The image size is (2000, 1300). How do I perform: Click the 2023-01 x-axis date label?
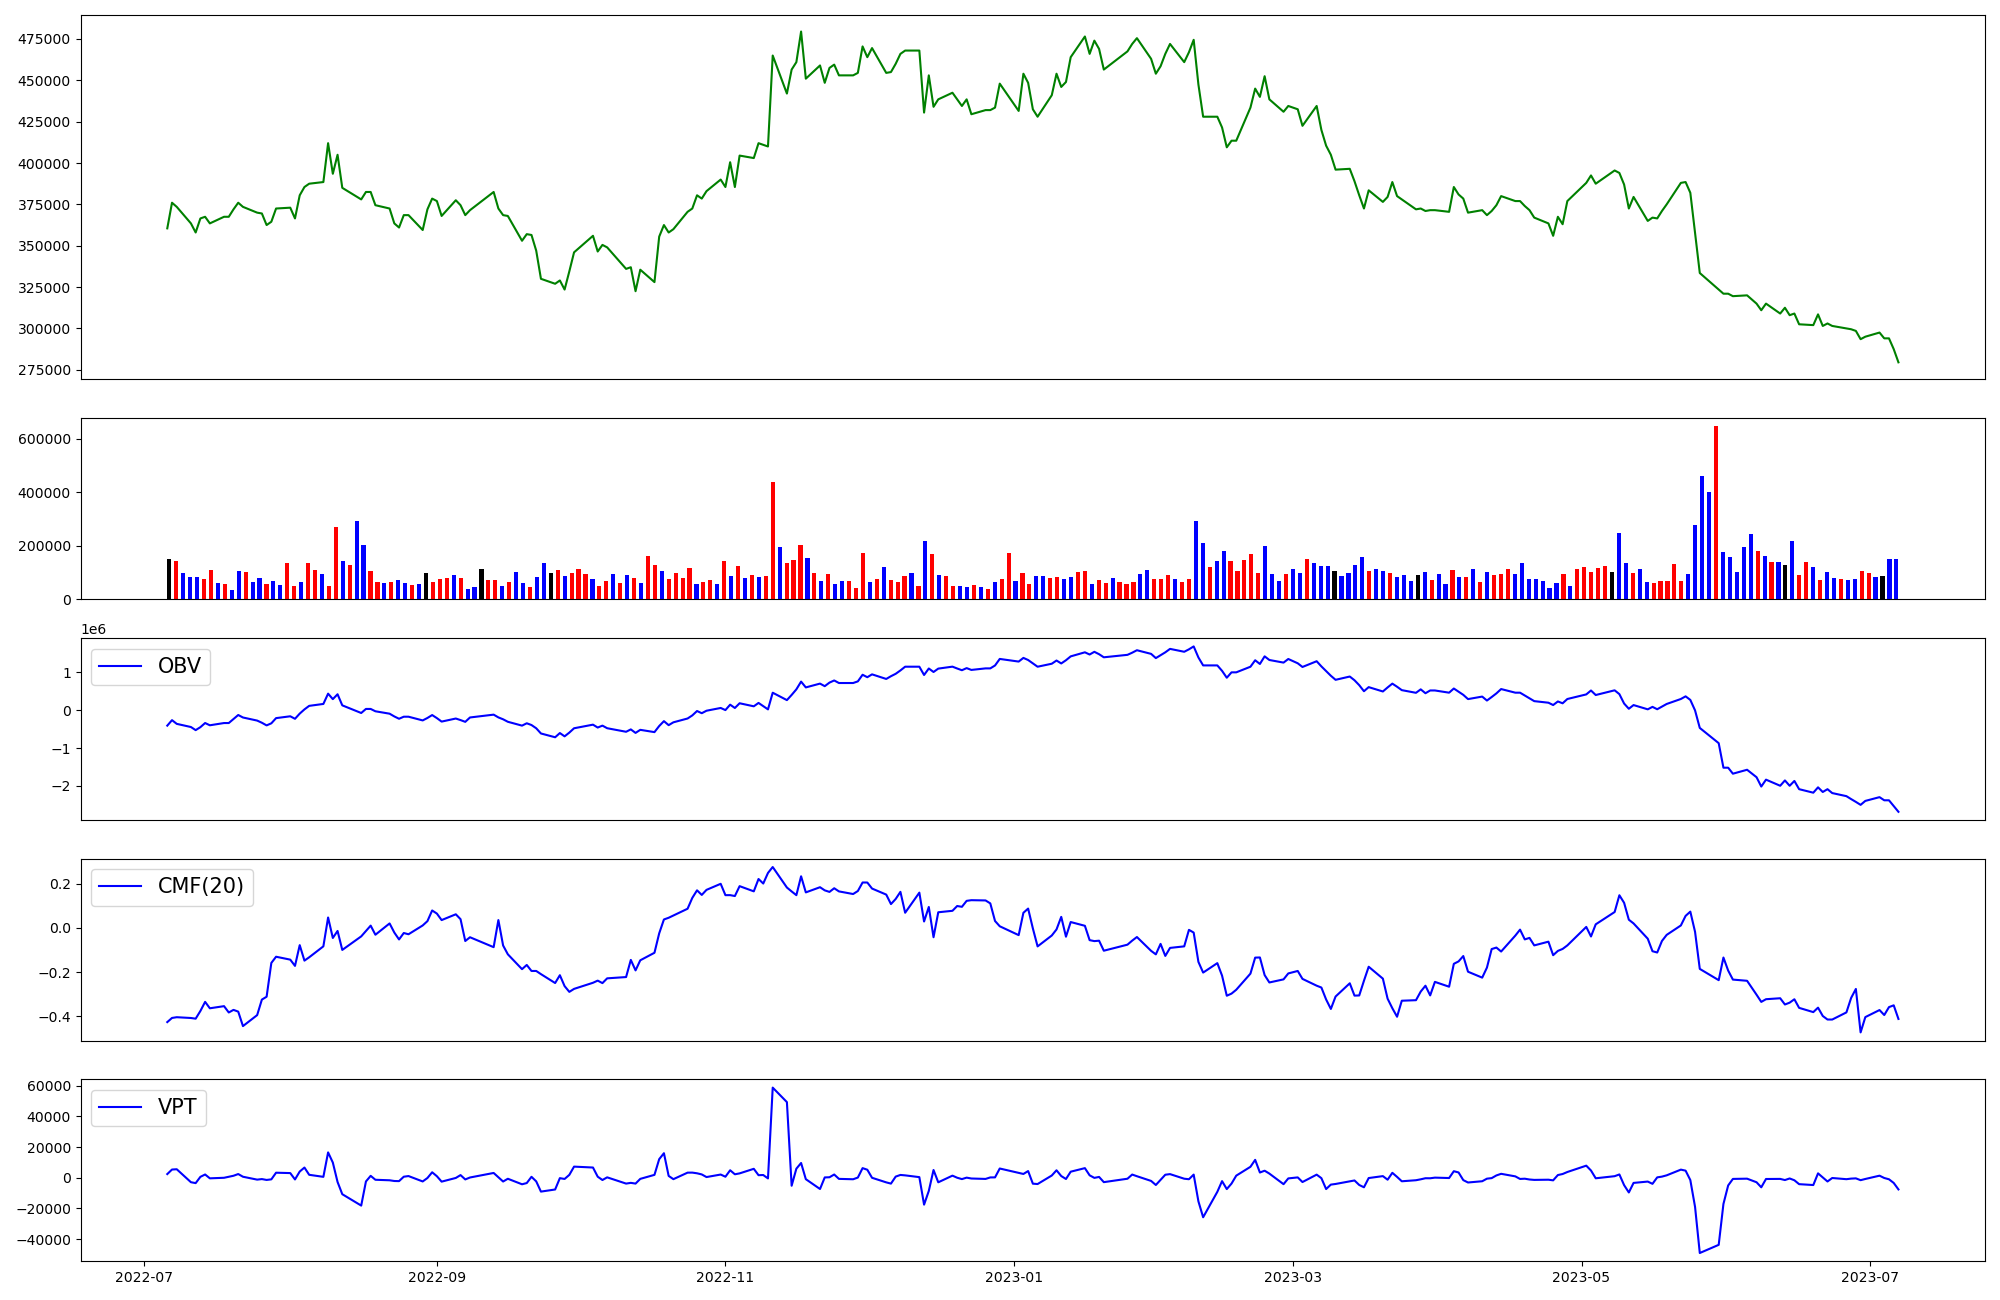tap(1014, 1277)
